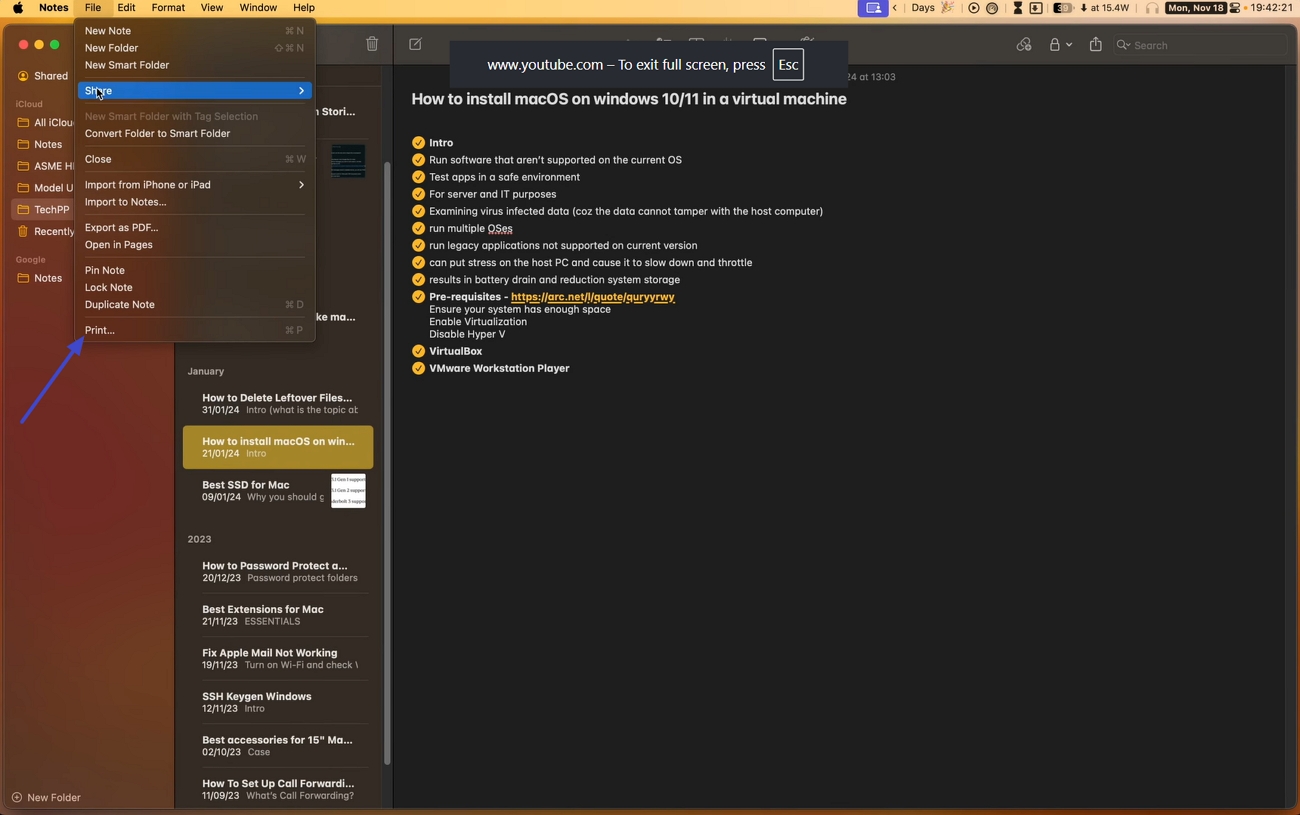The image size is (1300, 815).
Task: Toggle 'Test apps in a safe environment' checkbox
Action: click(418, 177)
